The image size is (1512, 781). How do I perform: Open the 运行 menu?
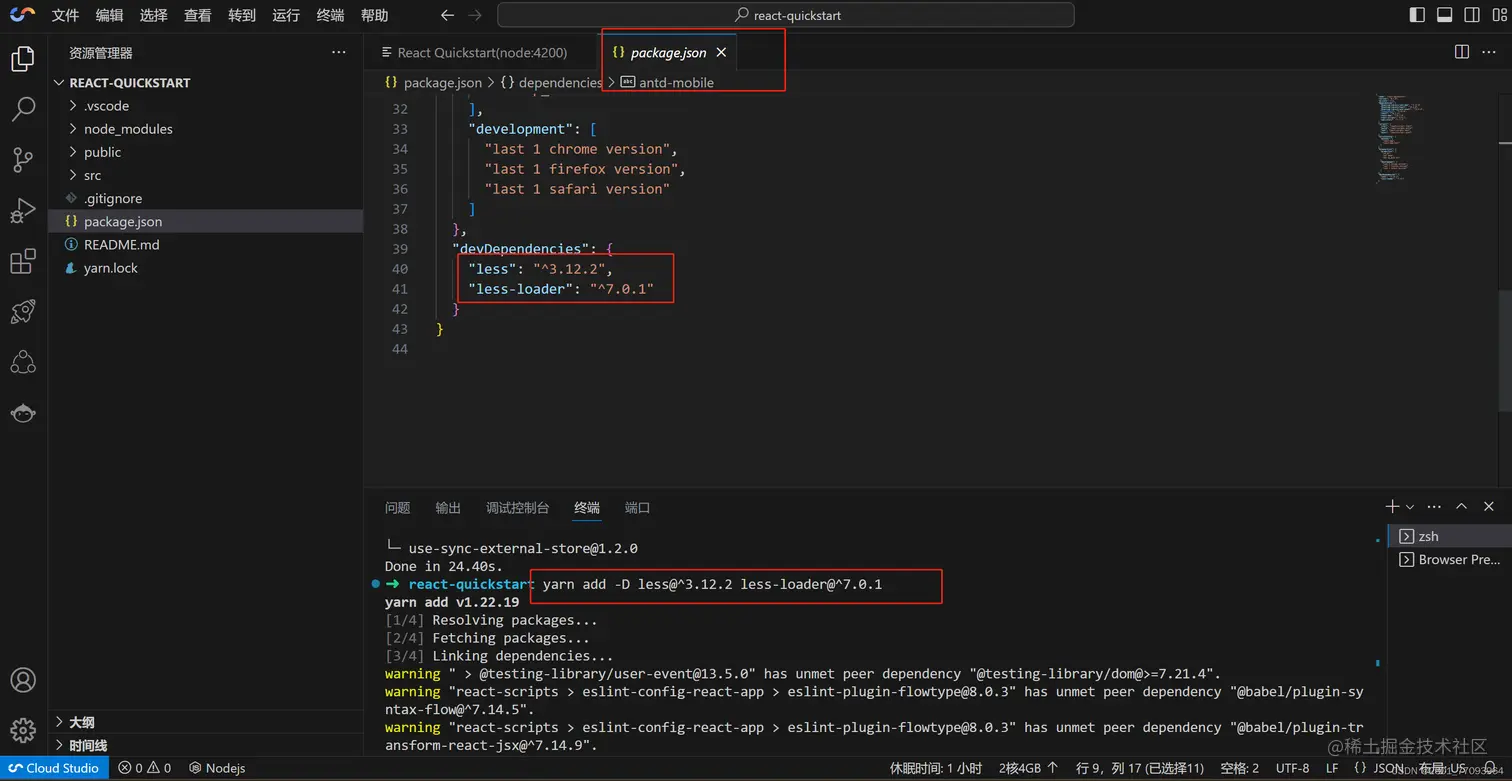[285, 15]
